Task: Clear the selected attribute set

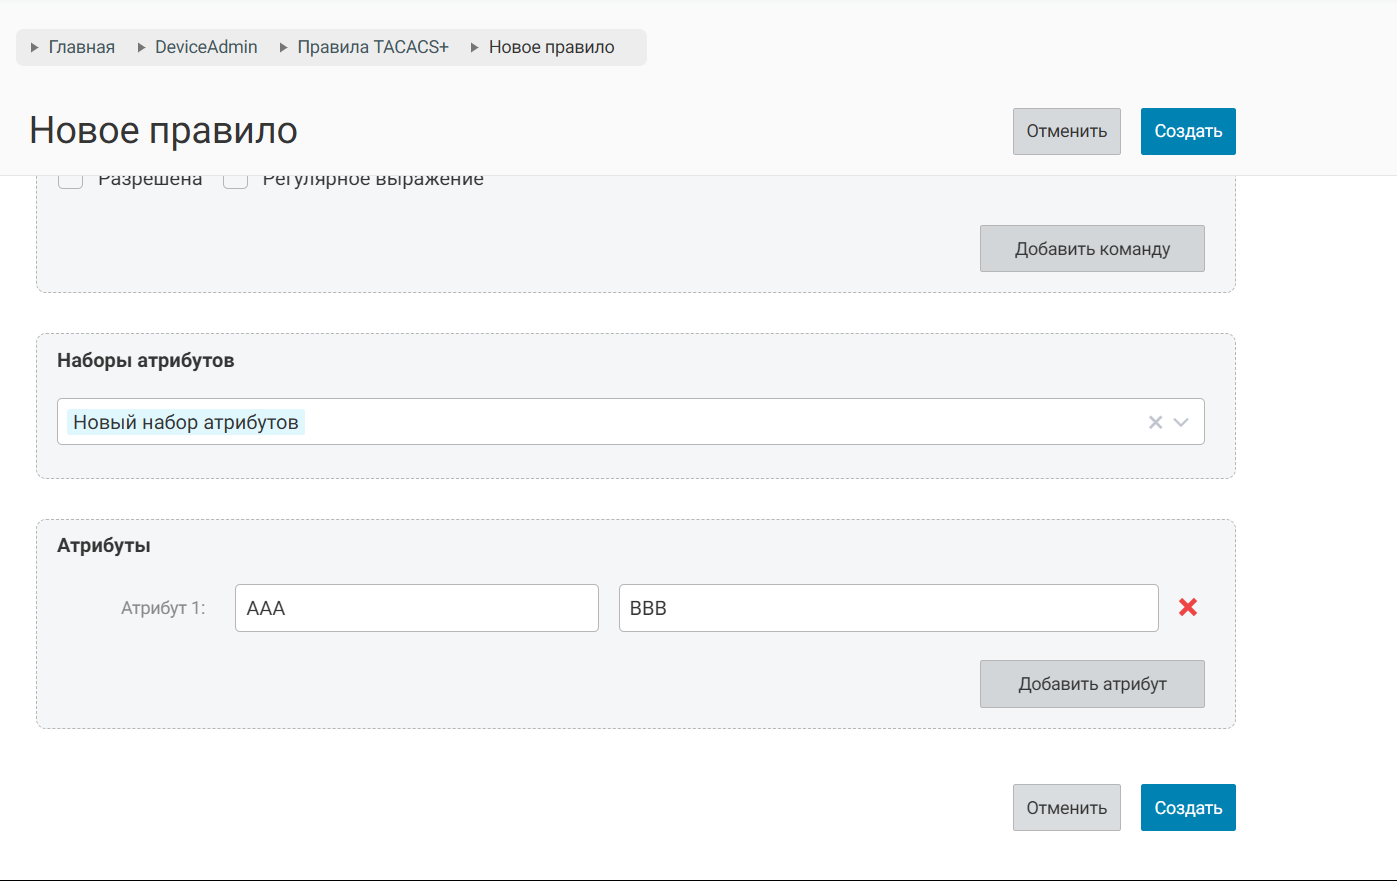Action: [1155, 422]
